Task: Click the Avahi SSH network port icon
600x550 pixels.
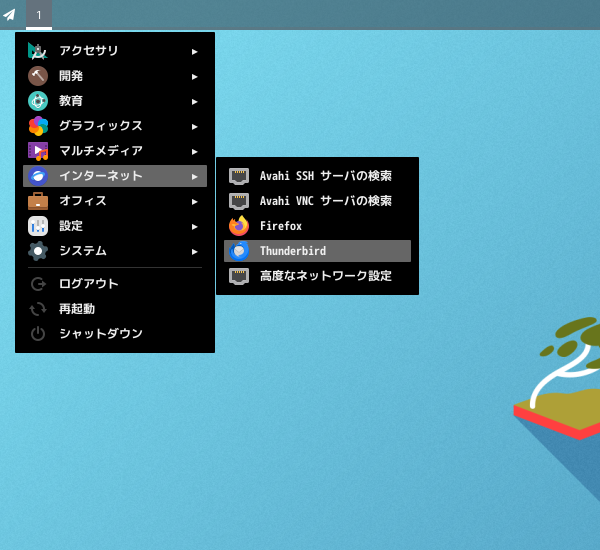Action: pyautogui.click(x=239, y=176)
